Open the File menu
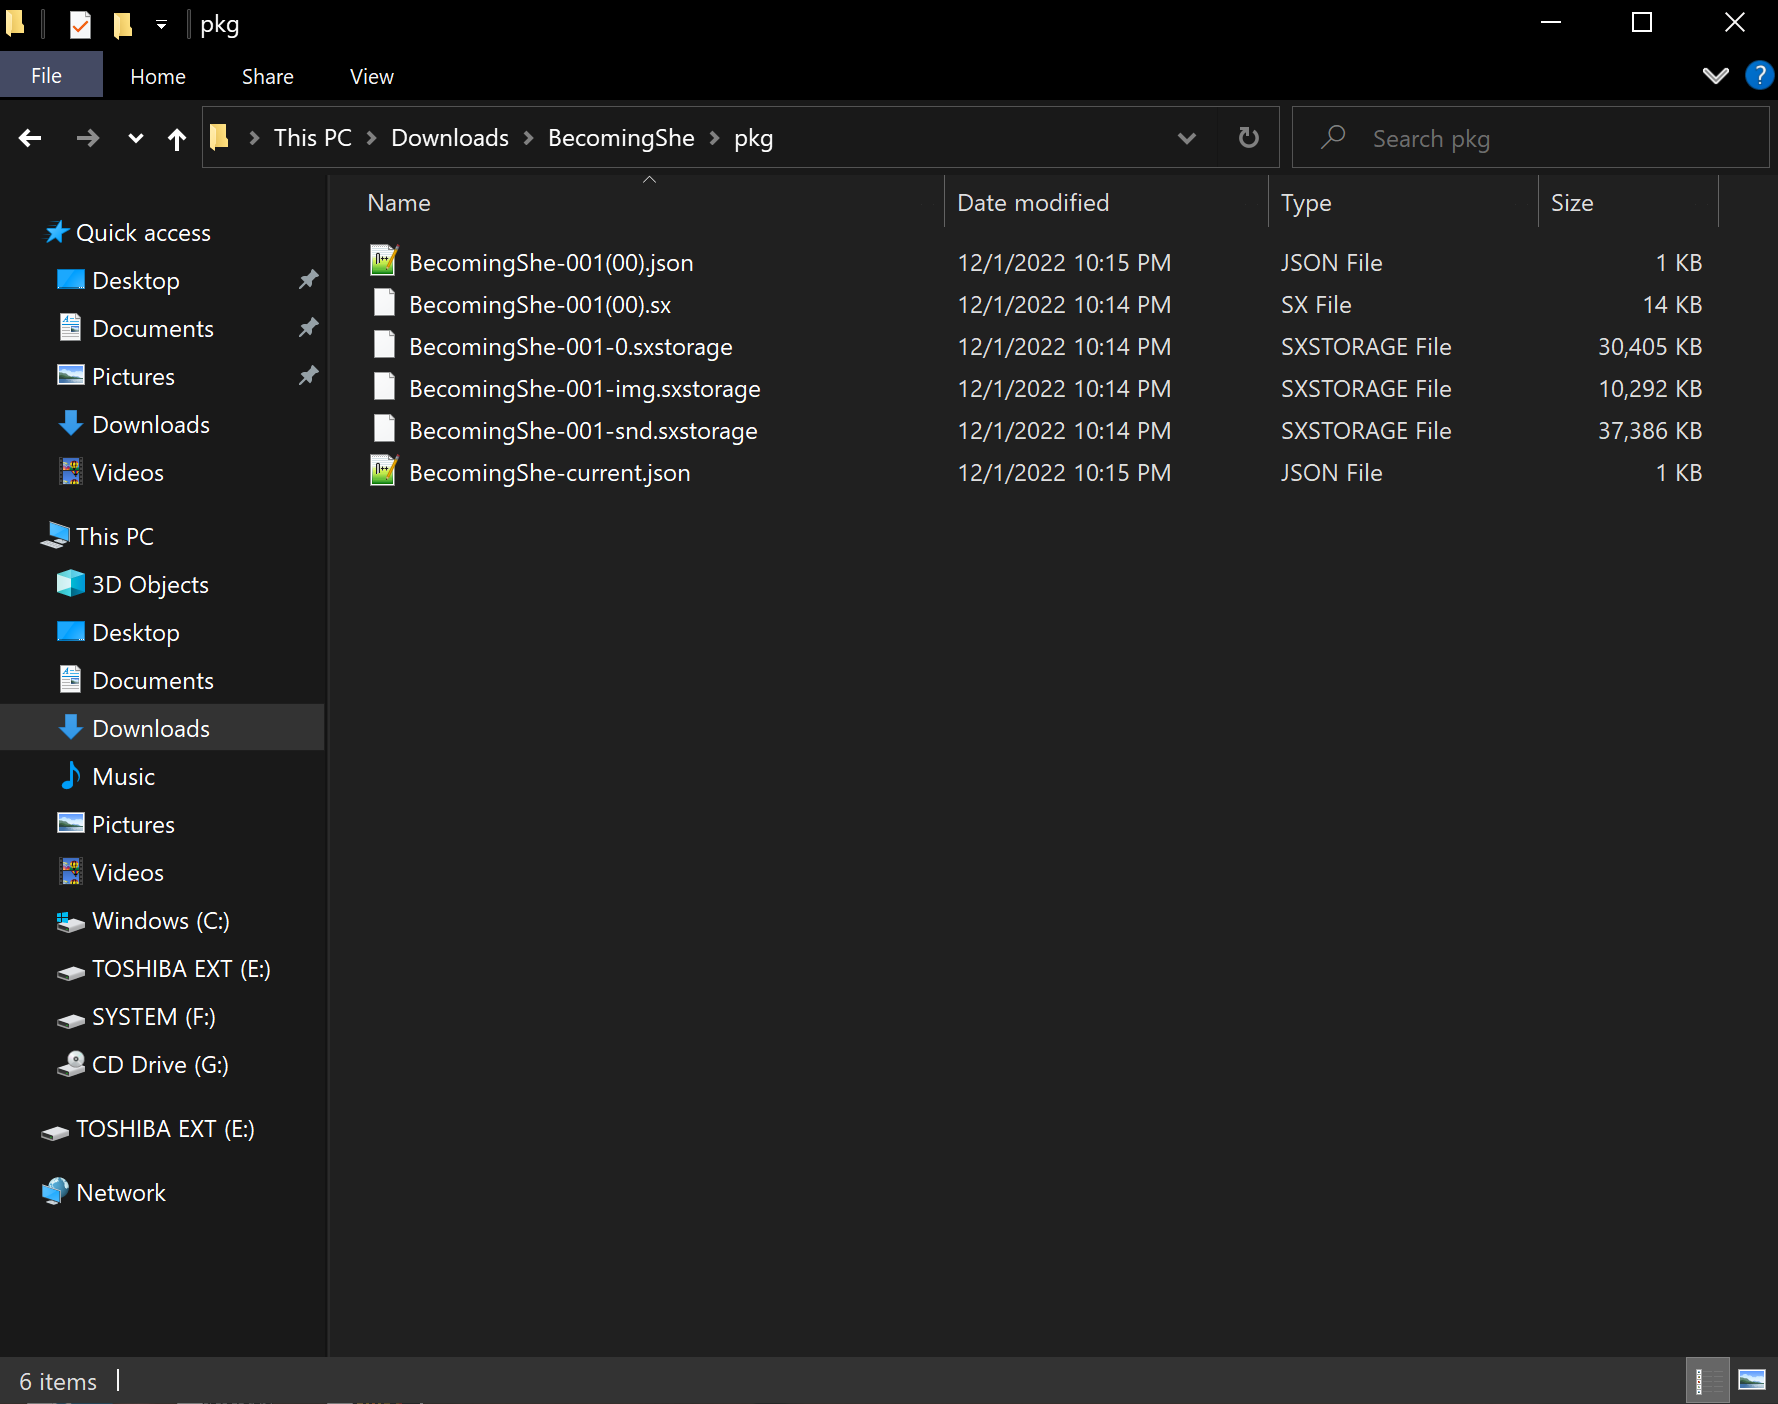1778x1404 pixels. (46, 75)
